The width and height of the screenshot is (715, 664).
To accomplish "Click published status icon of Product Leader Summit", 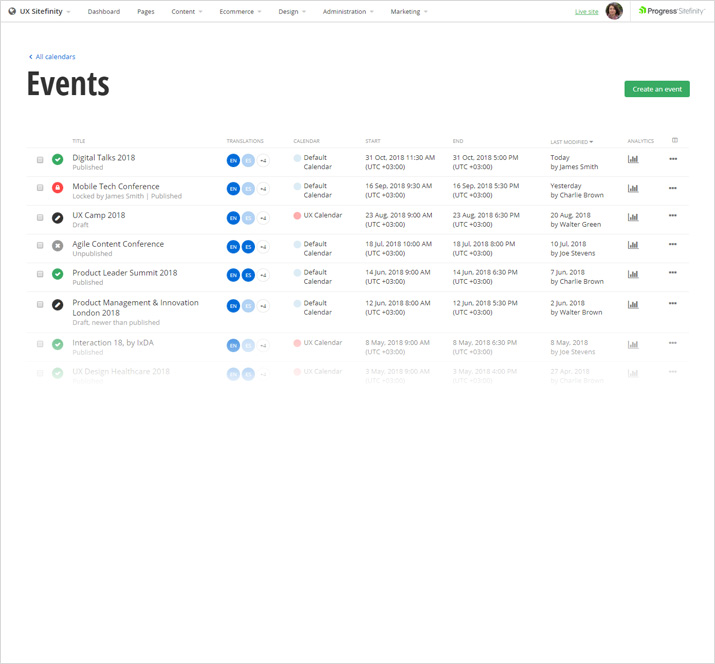I will 57,274.
